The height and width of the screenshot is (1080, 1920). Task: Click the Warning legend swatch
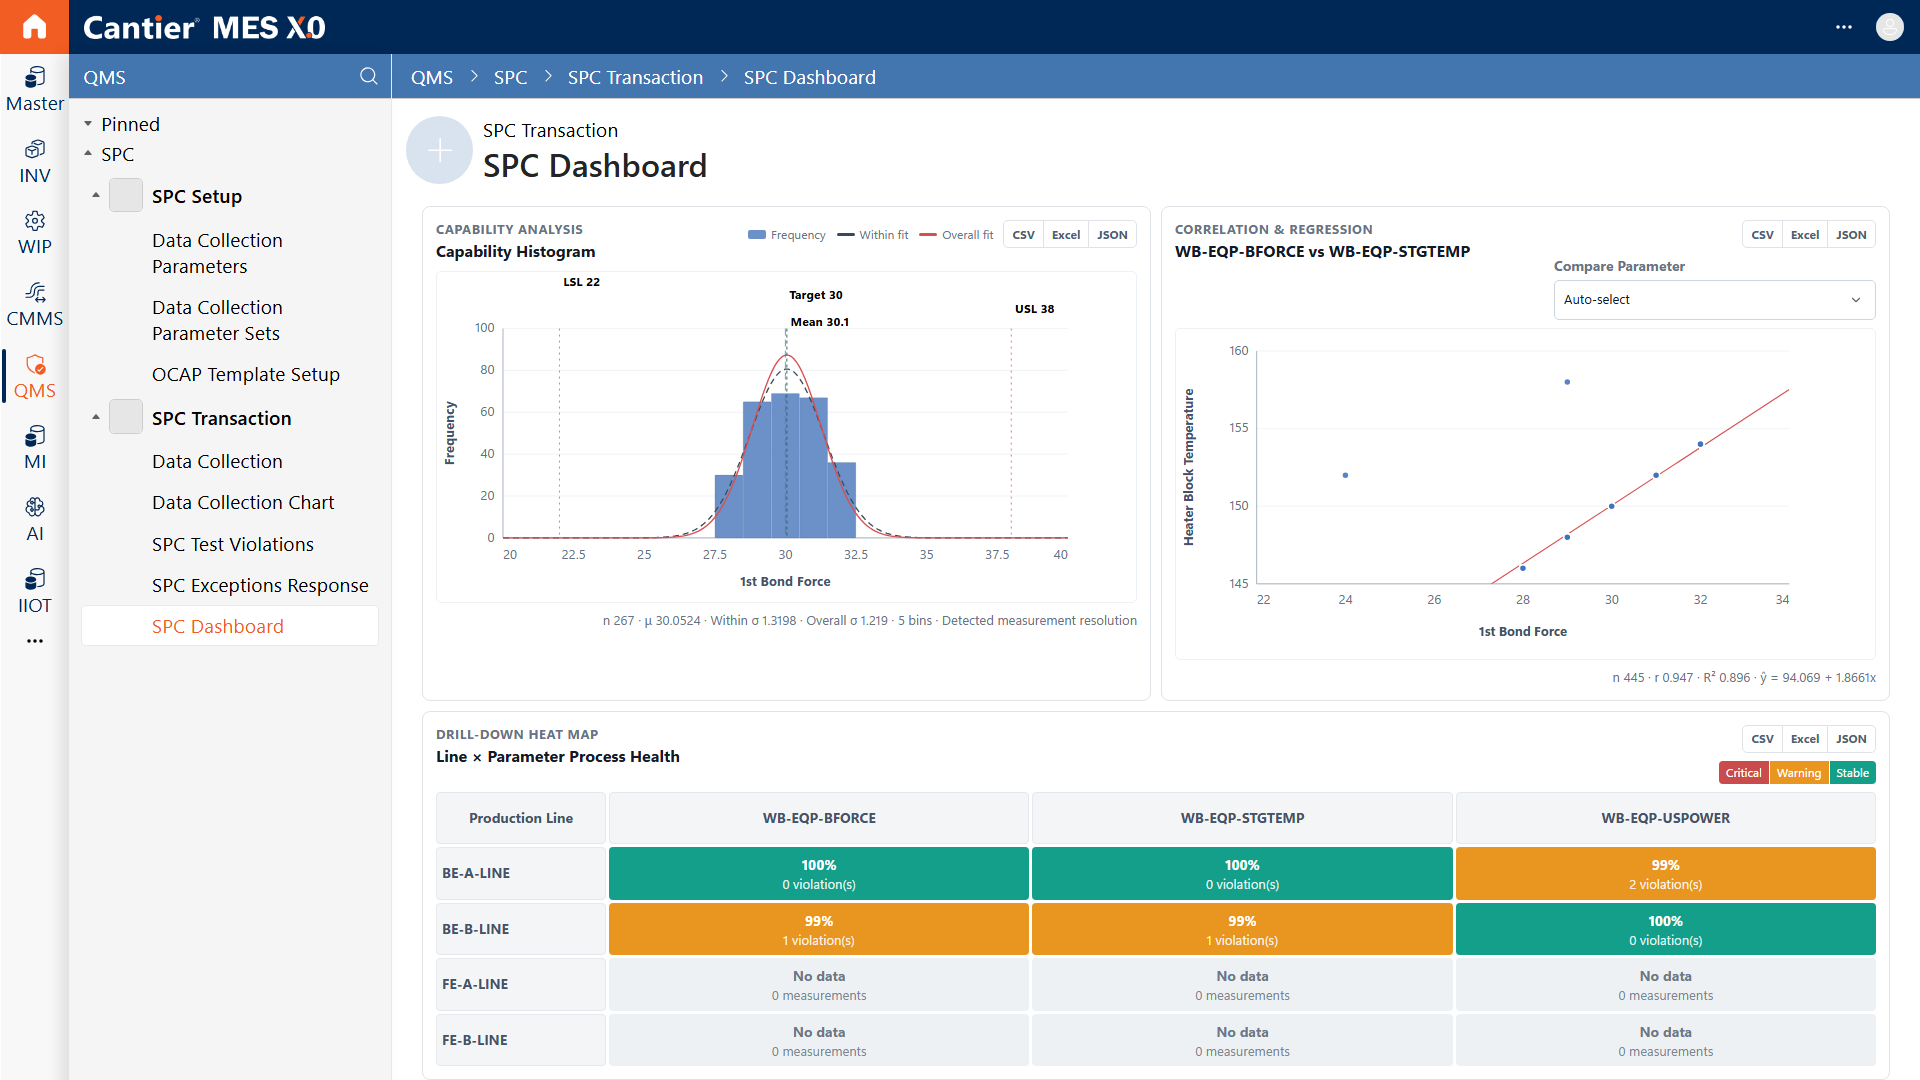(1798, 773)
